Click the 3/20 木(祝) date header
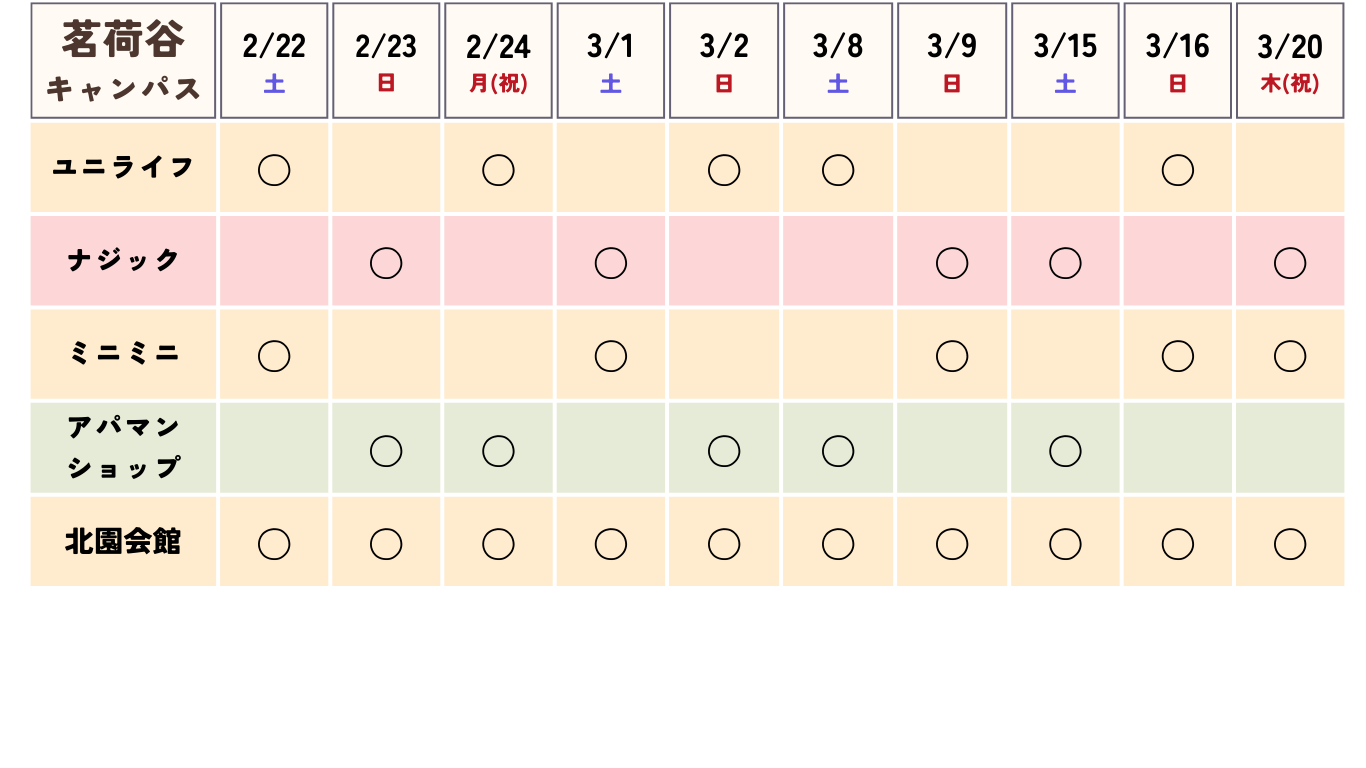1366x768 pixels. [1290, 61]
